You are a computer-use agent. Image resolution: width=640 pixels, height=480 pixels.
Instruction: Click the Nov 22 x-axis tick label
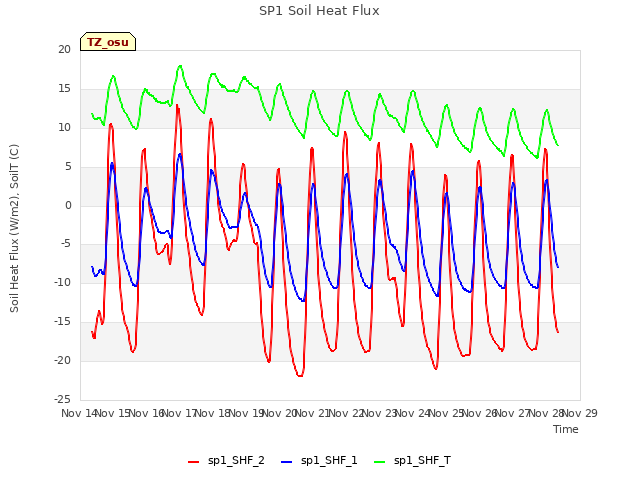pyautogui.click(x=346, y=413)
